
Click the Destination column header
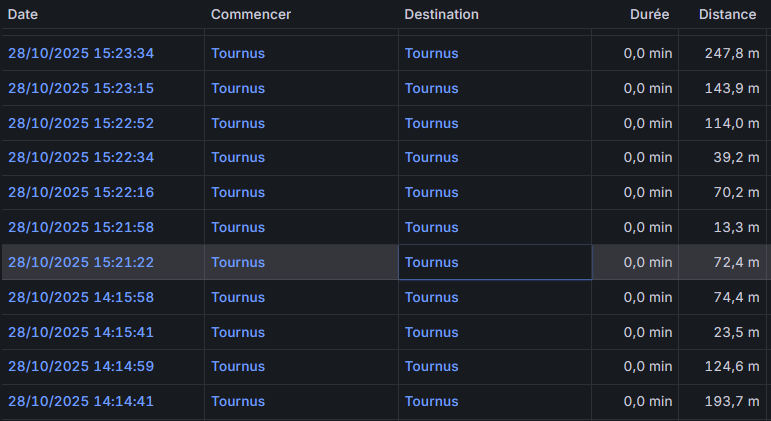tap(441, 15)
